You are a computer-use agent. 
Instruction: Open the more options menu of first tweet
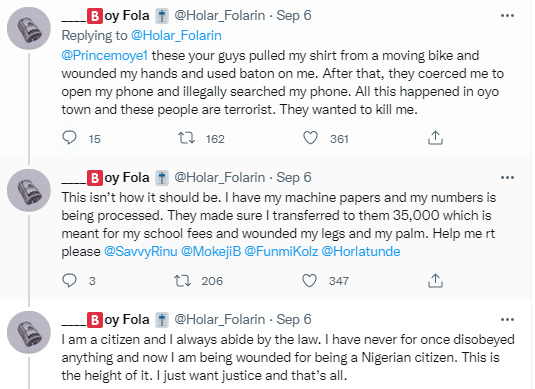click(507, 15)
